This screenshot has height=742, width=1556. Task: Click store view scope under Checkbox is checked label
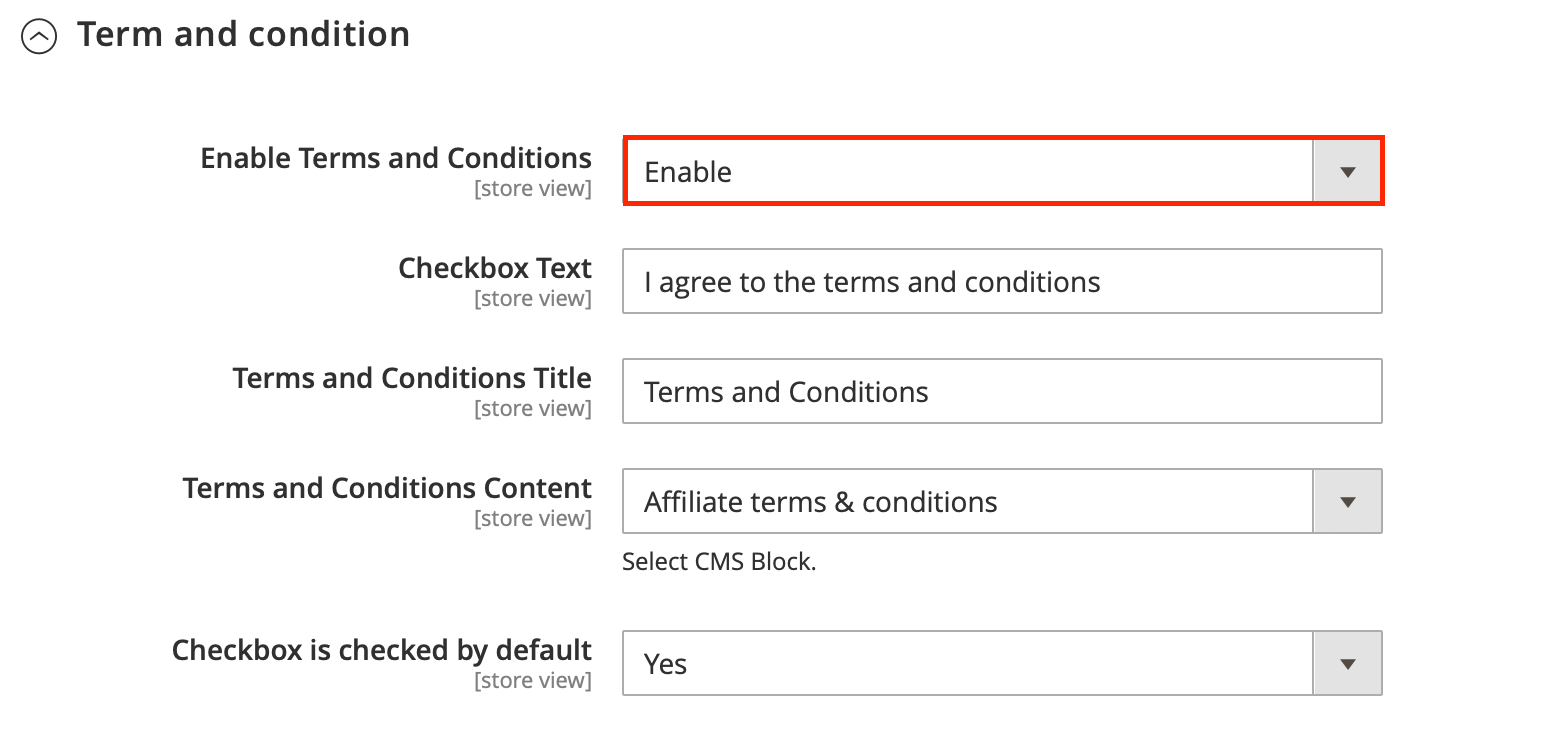coord(532,681)
